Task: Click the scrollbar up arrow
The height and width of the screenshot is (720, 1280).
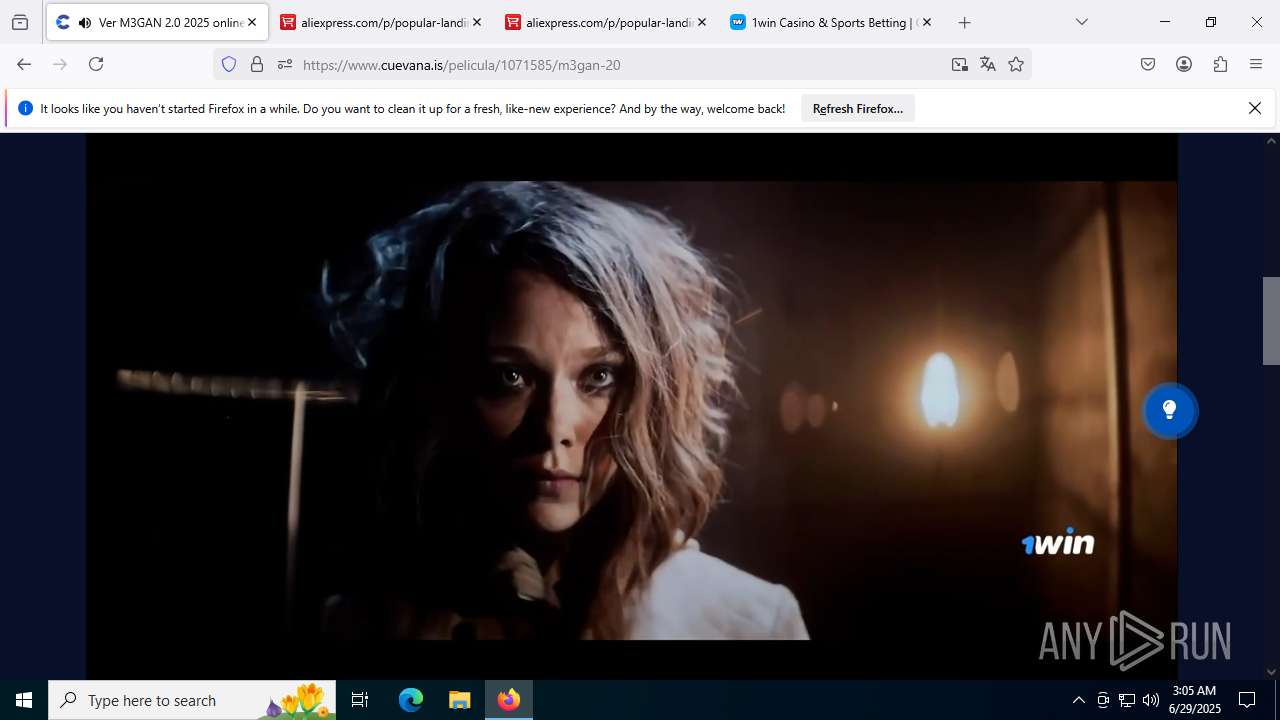Action: click(x=1271, y=140)
